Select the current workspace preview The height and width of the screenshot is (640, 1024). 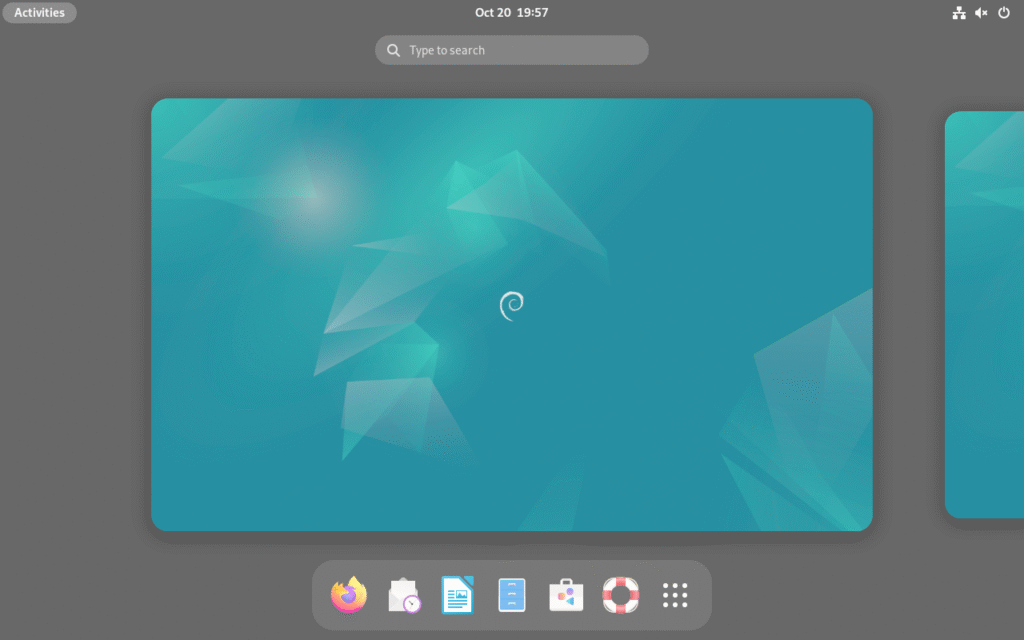[511, 313]
